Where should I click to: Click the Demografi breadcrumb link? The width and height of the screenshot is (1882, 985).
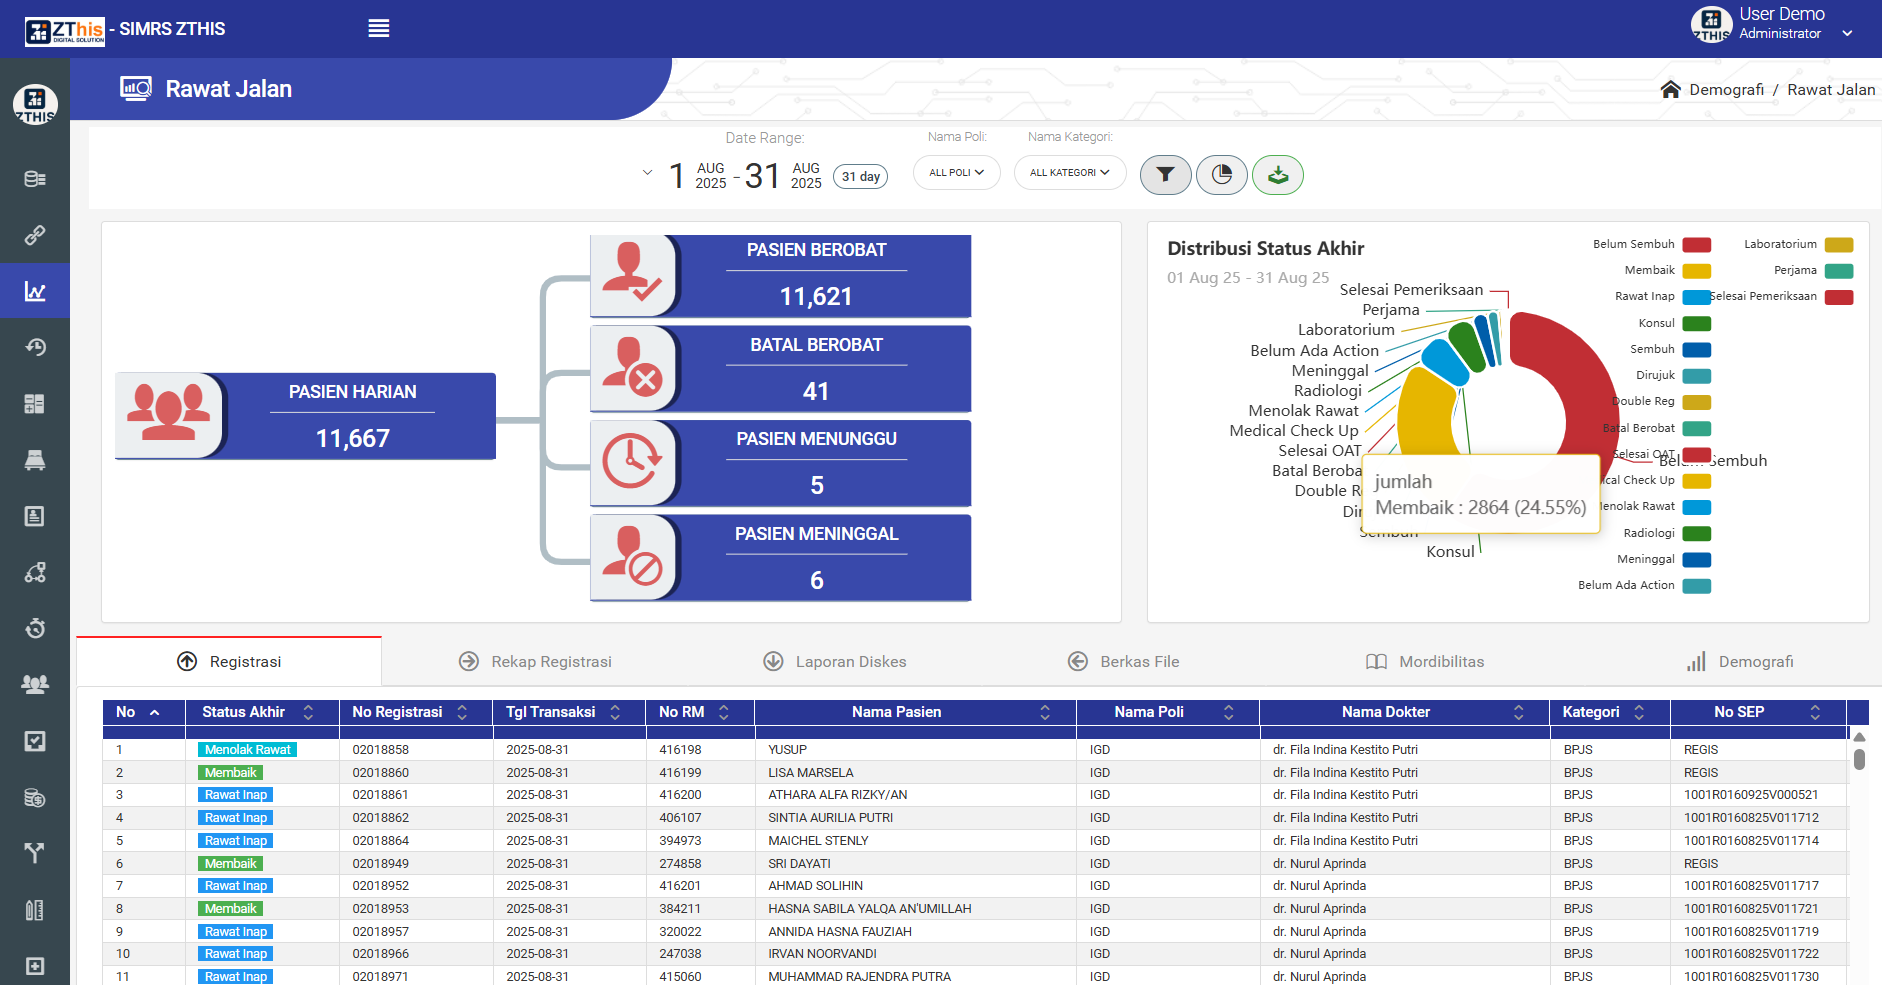[1726, 90]
